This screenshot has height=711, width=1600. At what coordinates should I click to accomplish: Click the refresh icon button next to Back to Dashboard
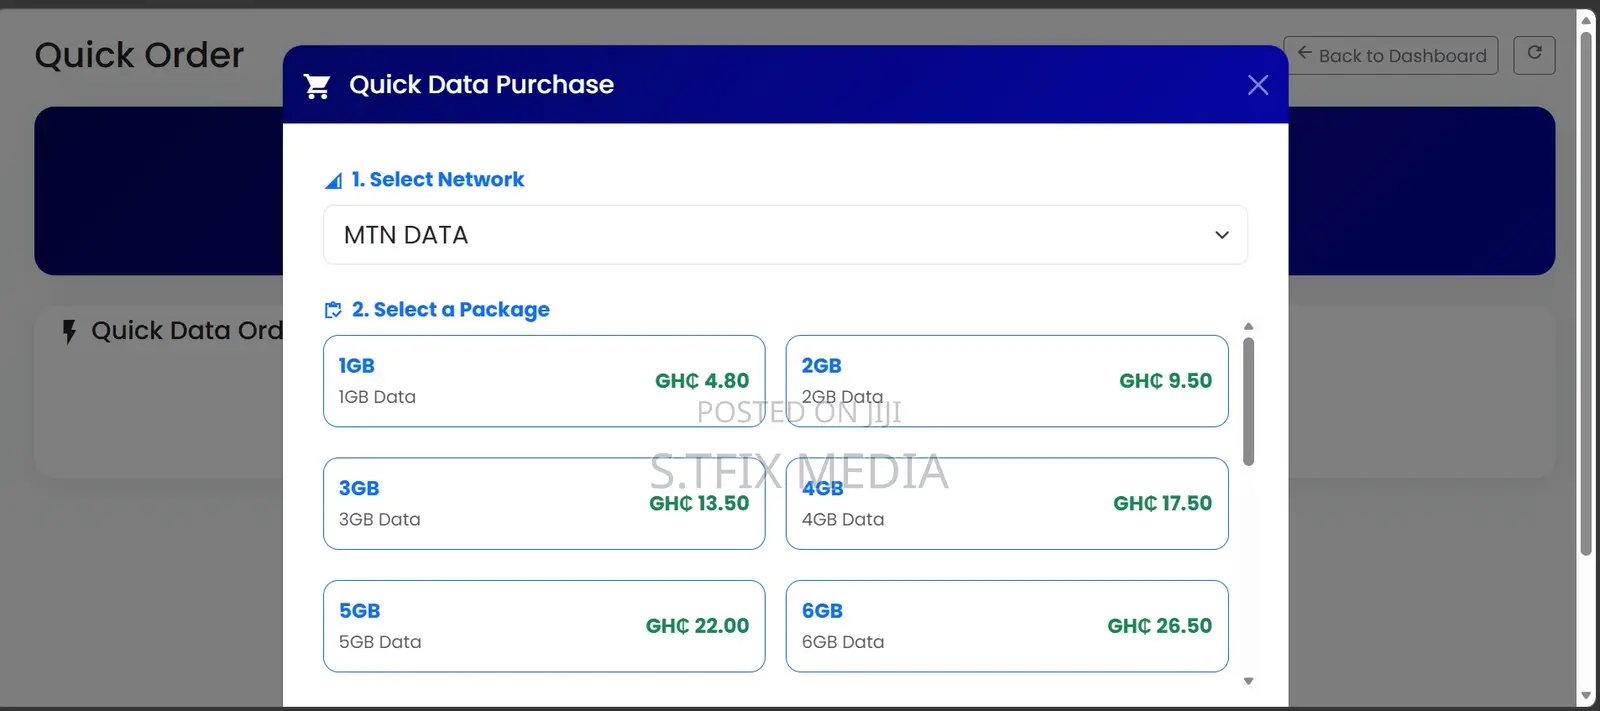(x=1534, y=54)
